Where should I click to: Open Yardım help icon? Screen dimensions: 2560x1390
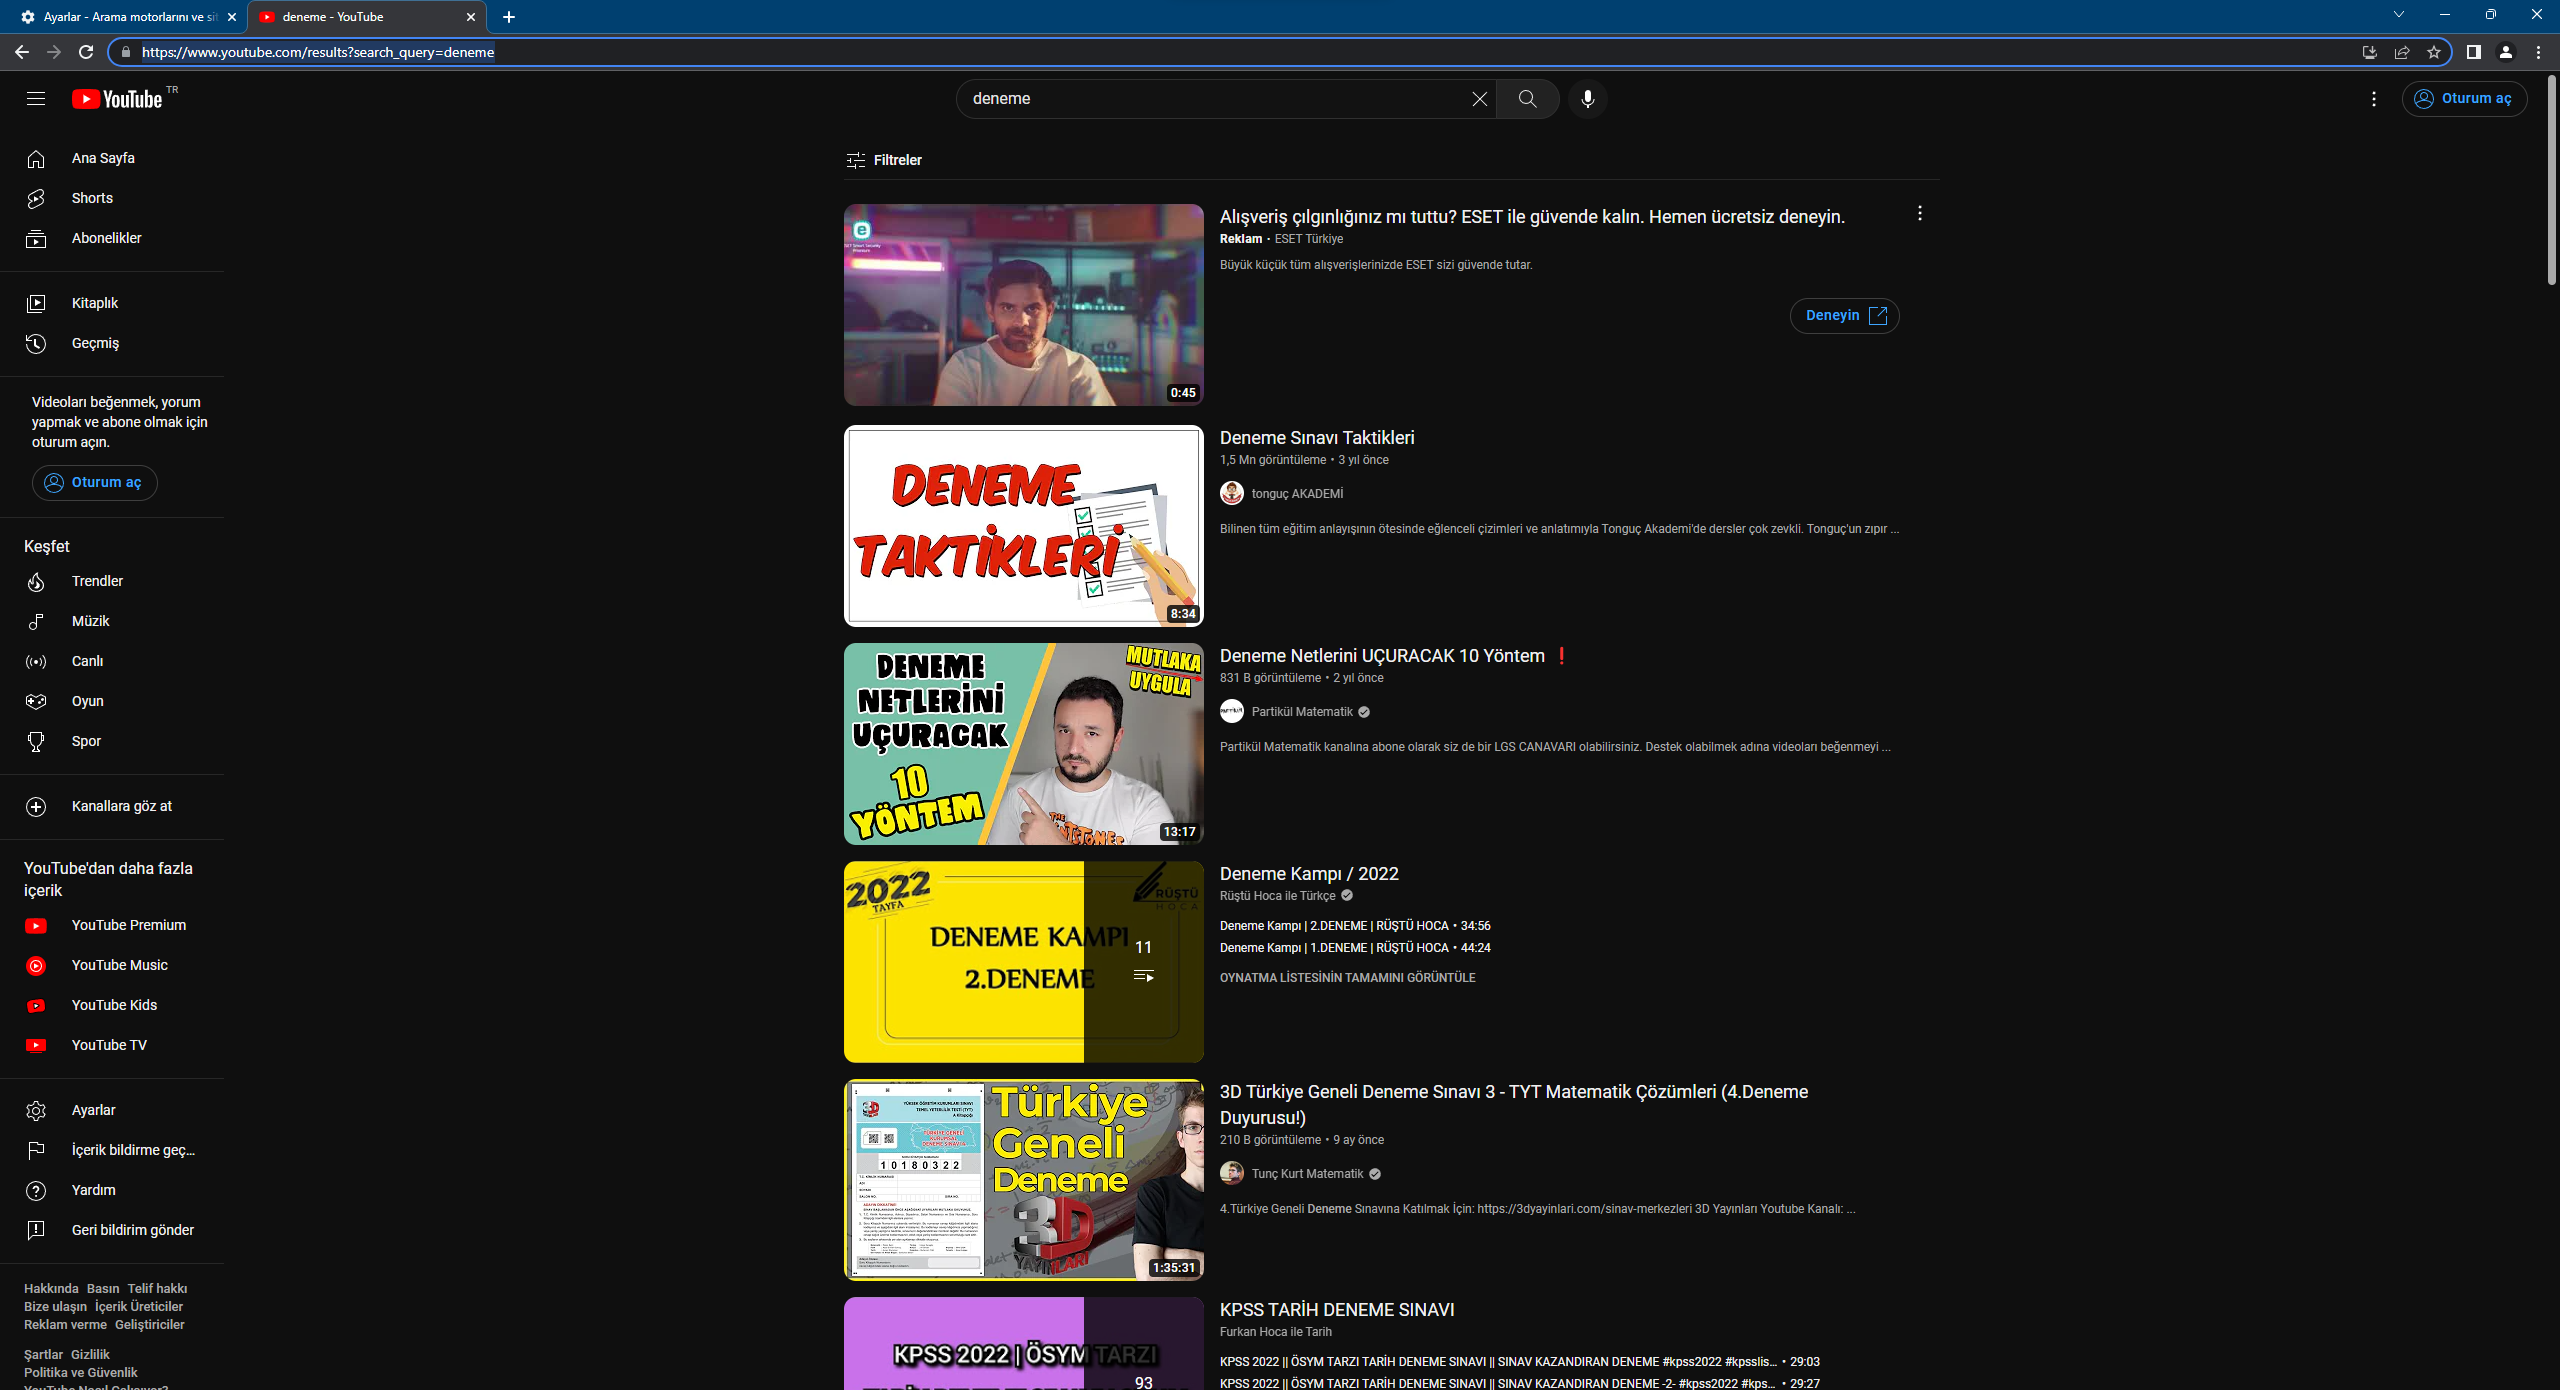pyautogui.click(x=36, y=1191)
